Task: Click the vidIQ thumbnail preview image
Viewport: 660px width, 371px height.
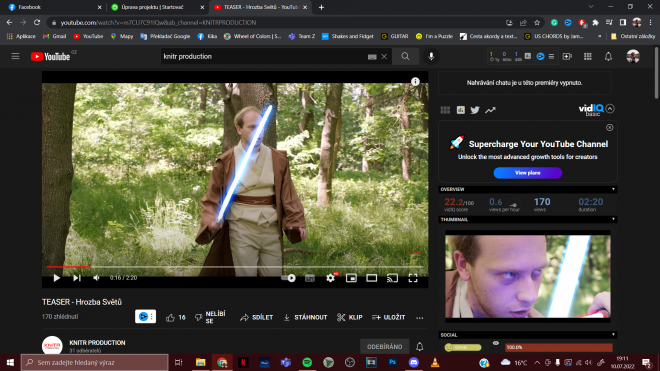Action: tap(528, 276)
